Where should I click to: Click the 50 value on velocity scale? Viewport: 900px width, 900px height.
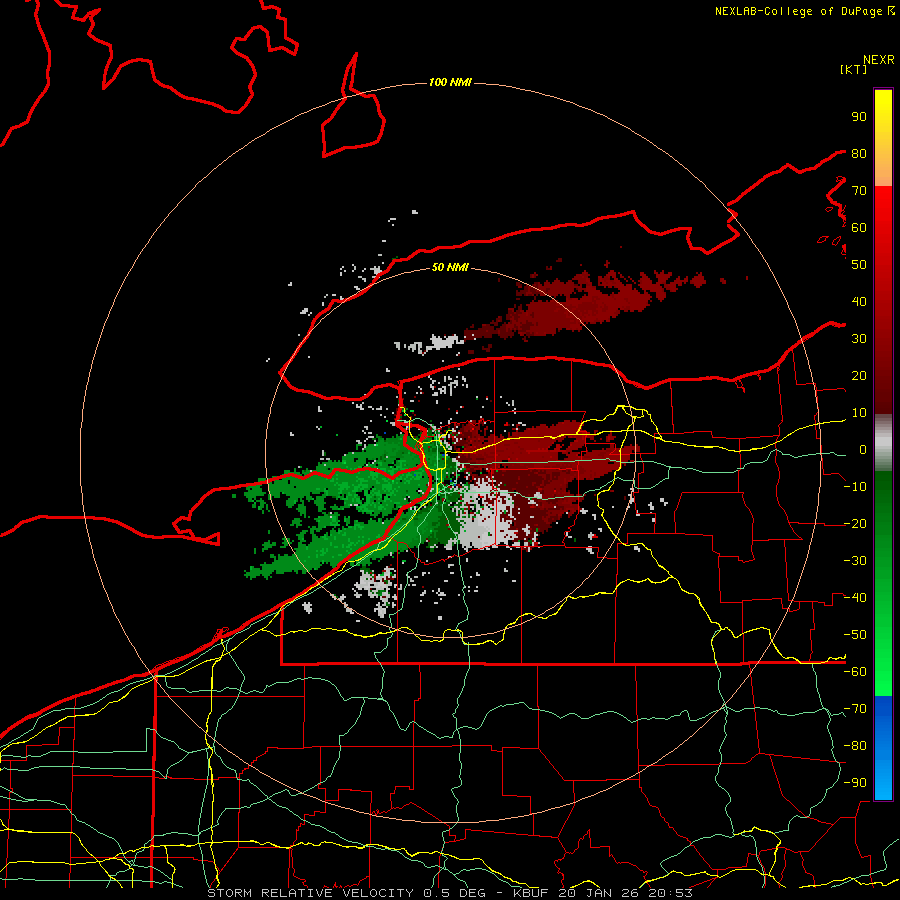pyautogui.click(x=859, y=265)
